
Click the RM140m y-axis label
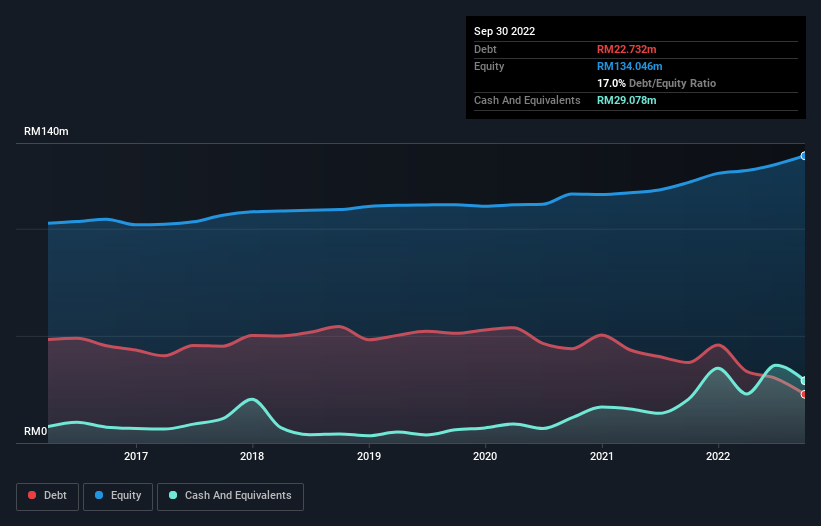click(46, 131)
